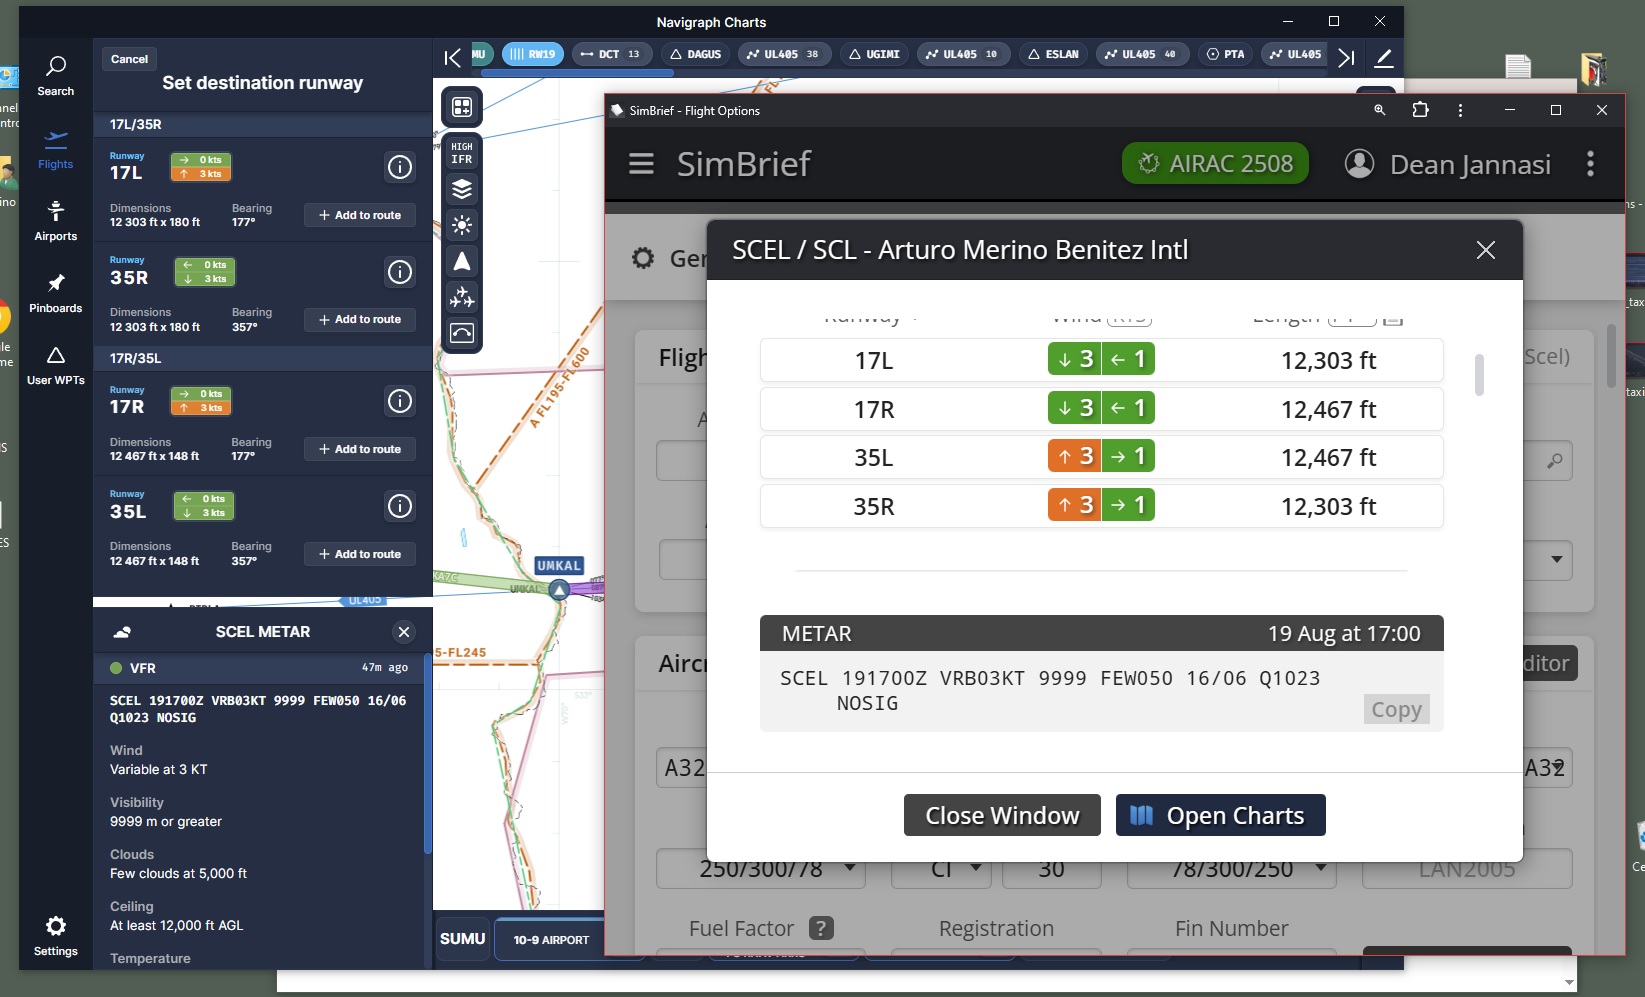
Task: Click Open Charts in the SCEL dialog
Action: (1220, 815)
